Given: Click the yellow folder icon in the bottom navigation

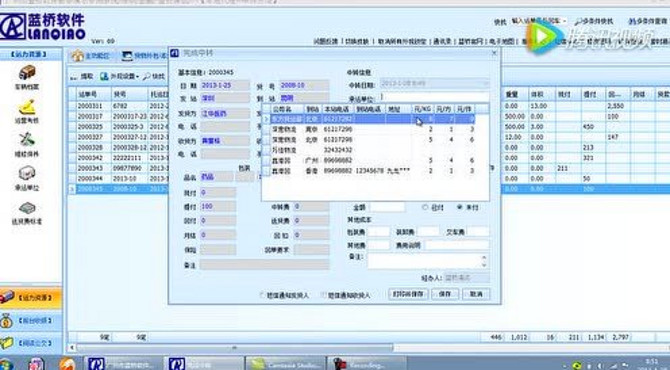Looking at the screenshot, I should (x=7, y=343).
